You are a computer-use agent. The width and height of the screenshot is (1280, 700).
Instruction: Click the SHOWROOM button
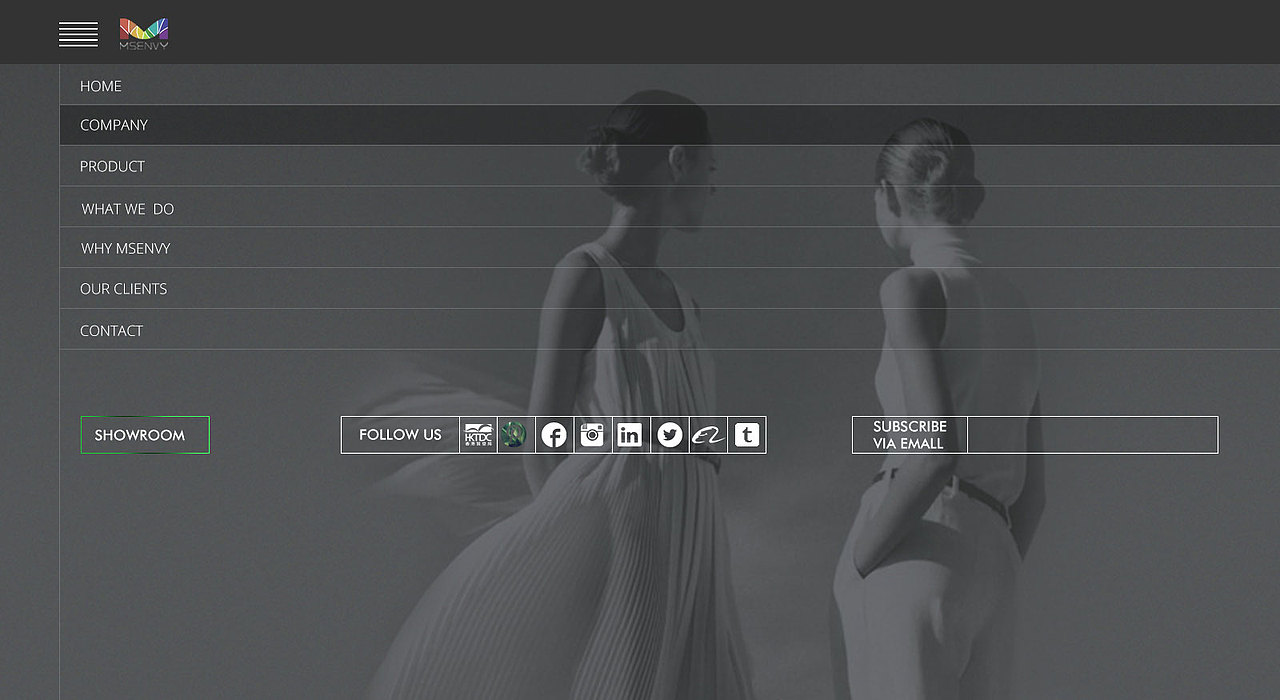click(145, 435)
